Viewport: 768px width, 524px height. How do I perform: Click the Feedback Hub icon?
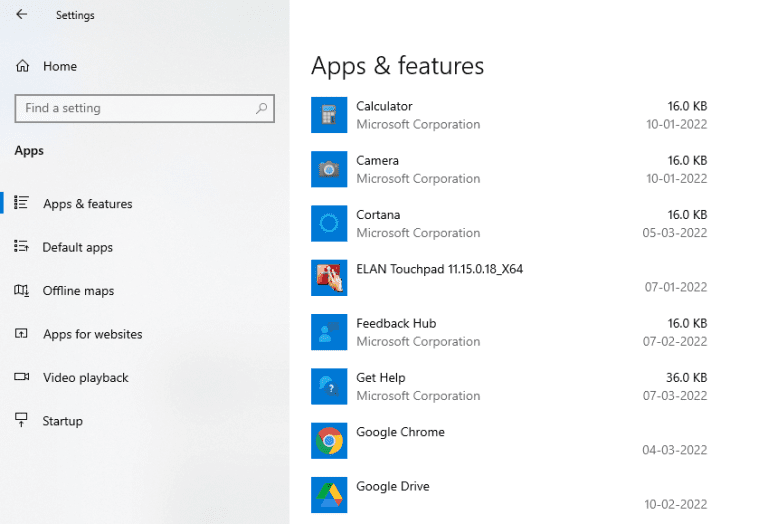coord(329,332)
